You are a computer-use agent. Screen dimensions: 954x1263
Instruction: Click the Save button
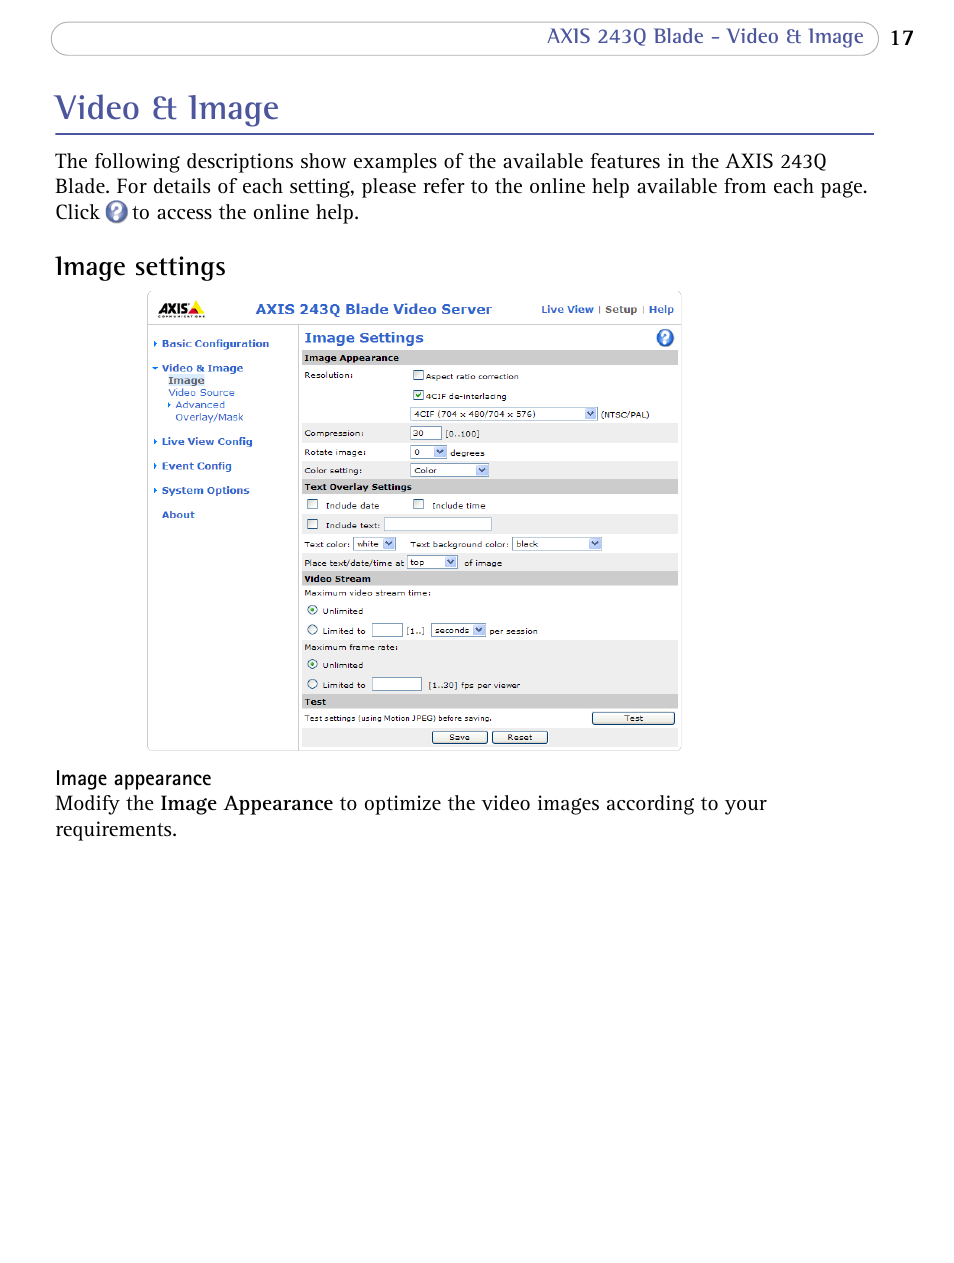coord(460,737)
